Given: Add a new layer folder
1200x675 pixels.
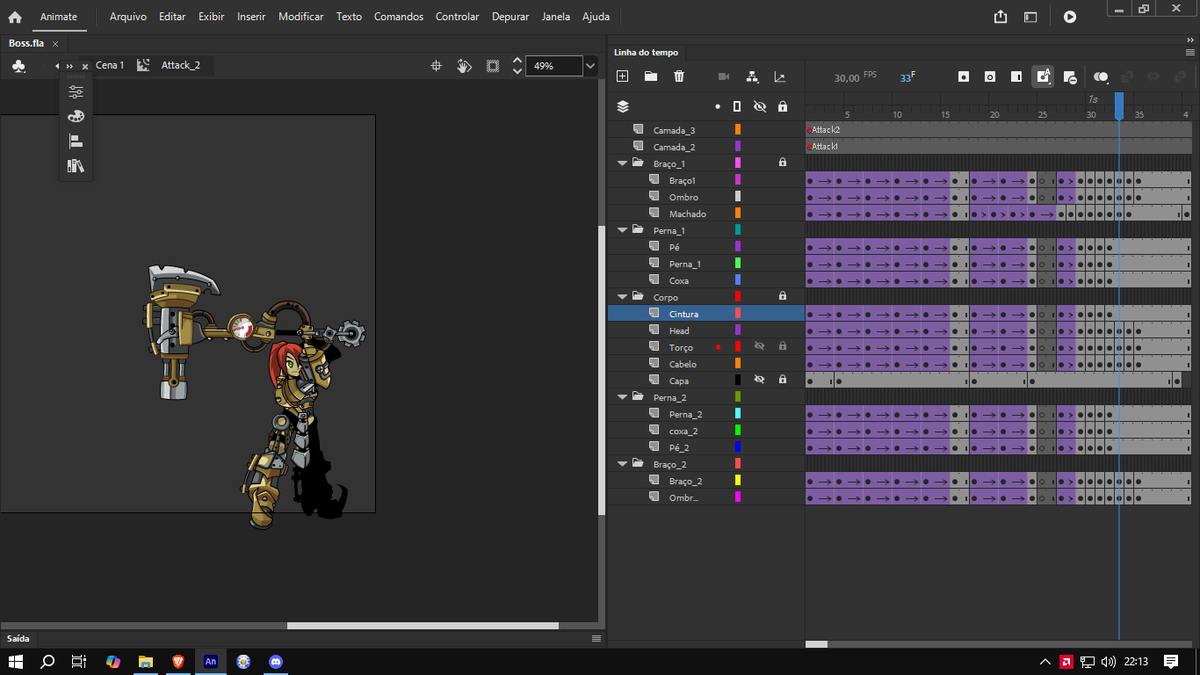Looking at the screenshot, I should (650, 76).
